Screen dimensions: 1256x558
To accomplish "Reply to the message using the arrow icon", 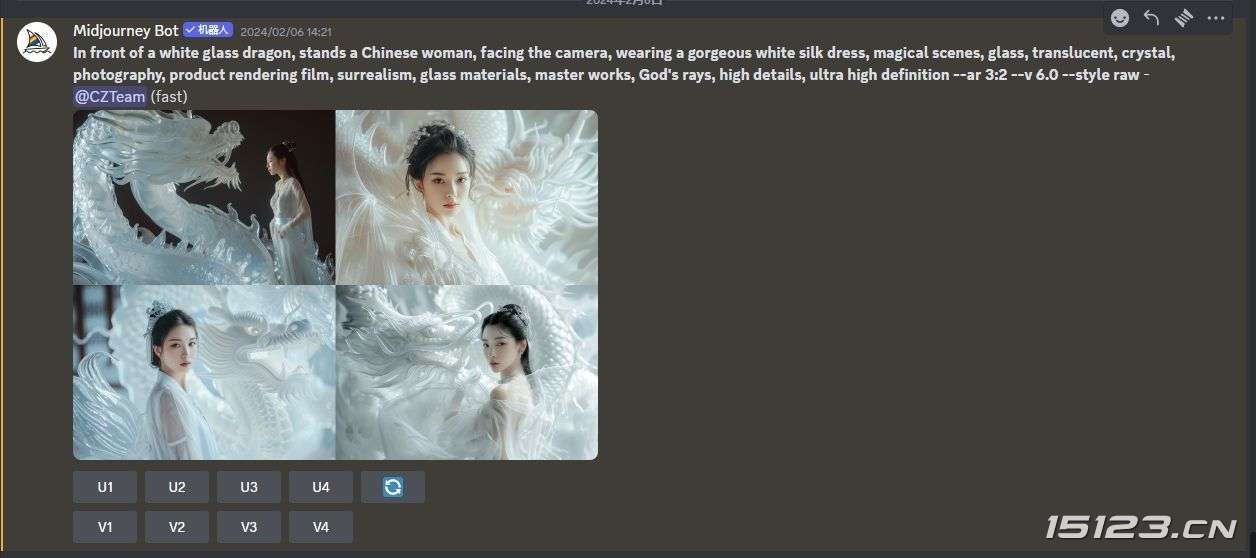I will [x=1152, y=18].
